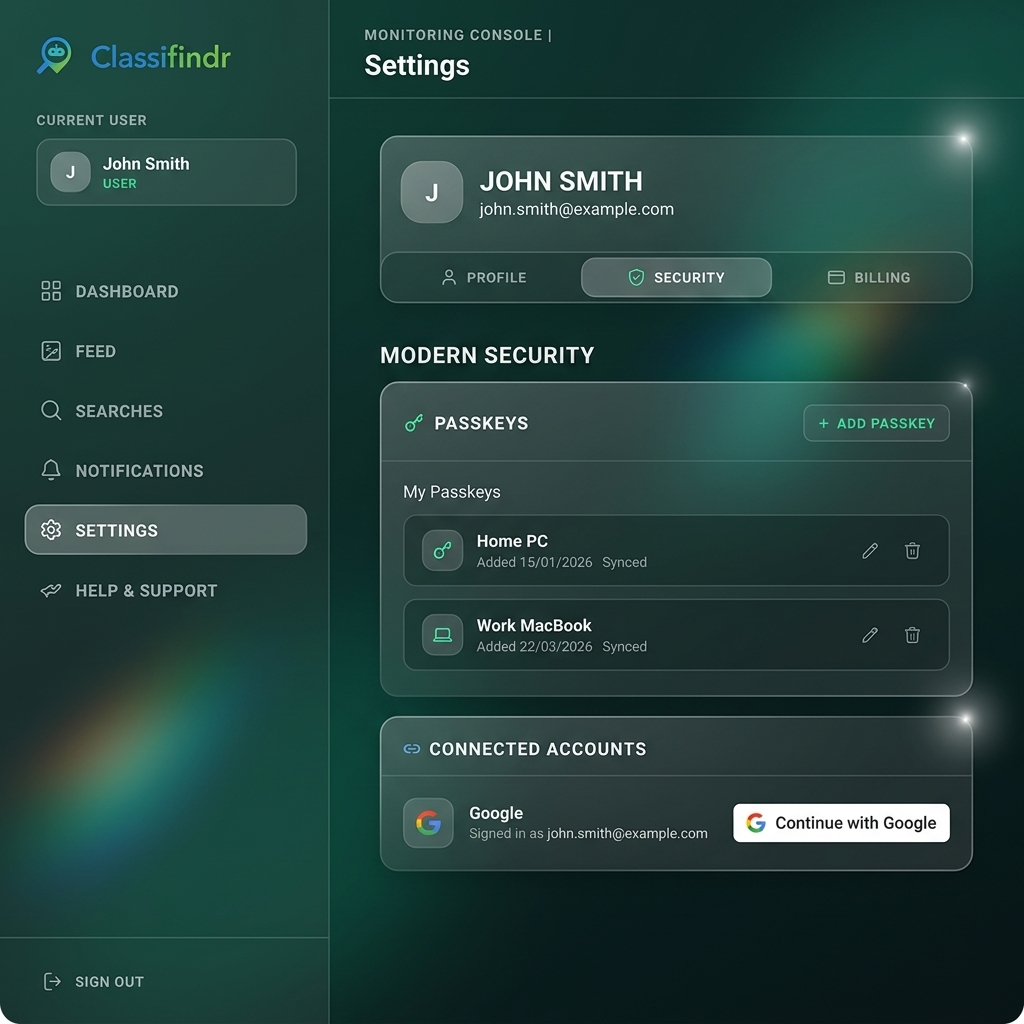Click the Help & Support handshake icon
1024x1024 pixels.
pos(51,590)
